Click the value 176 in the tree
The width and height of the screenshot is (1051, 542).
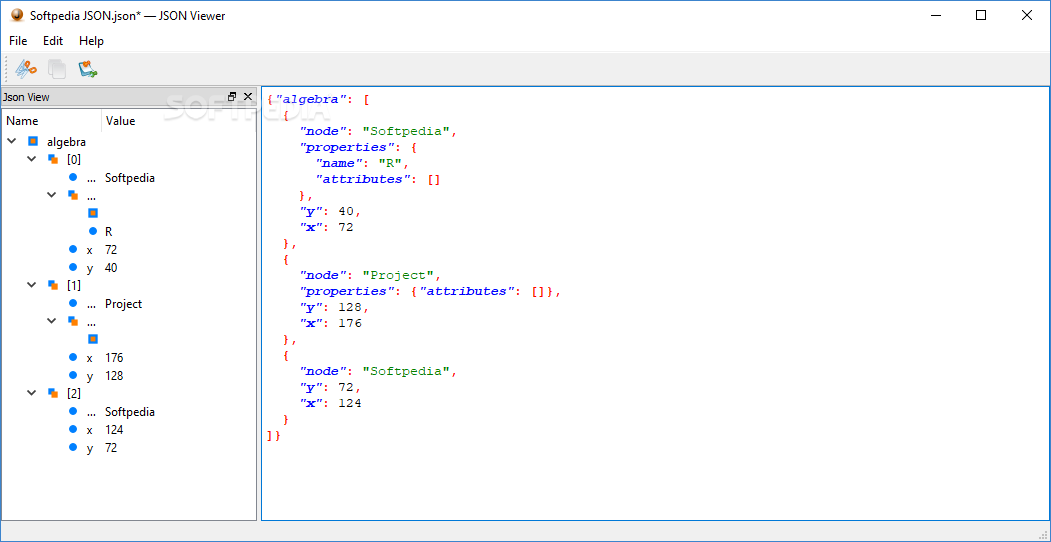[115, 357]
